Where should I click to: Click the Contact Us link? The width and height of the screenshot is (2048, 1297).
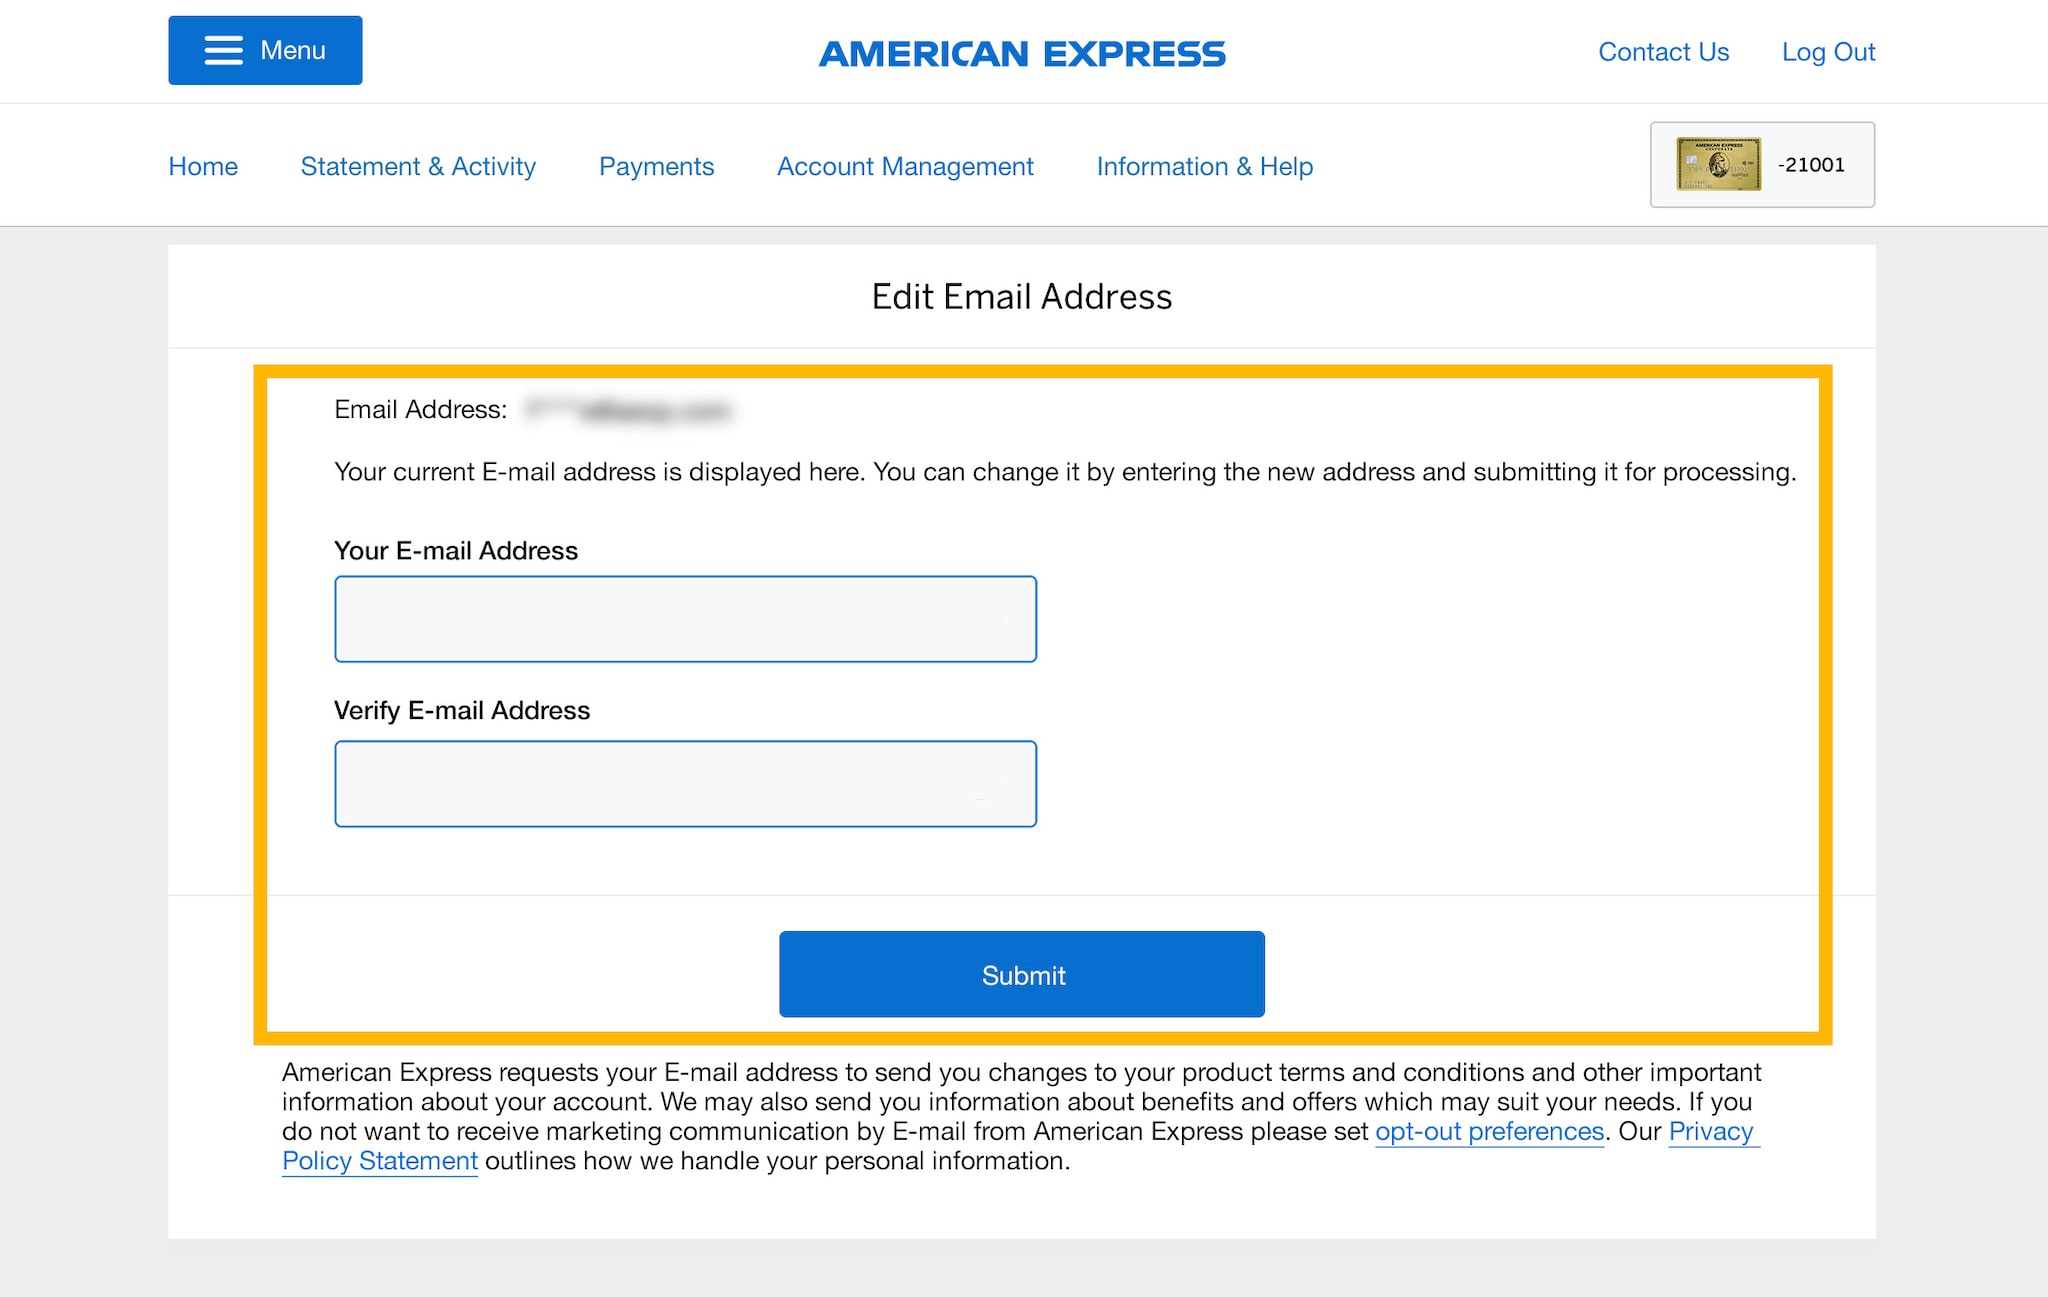[x=1661, y=51]
